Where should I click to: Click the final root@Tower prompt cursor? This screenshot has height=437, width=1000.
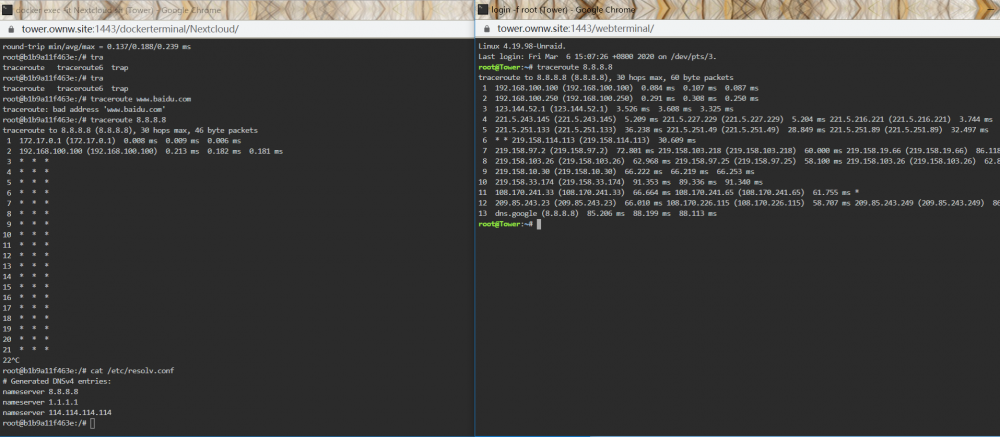coord(539,224)
